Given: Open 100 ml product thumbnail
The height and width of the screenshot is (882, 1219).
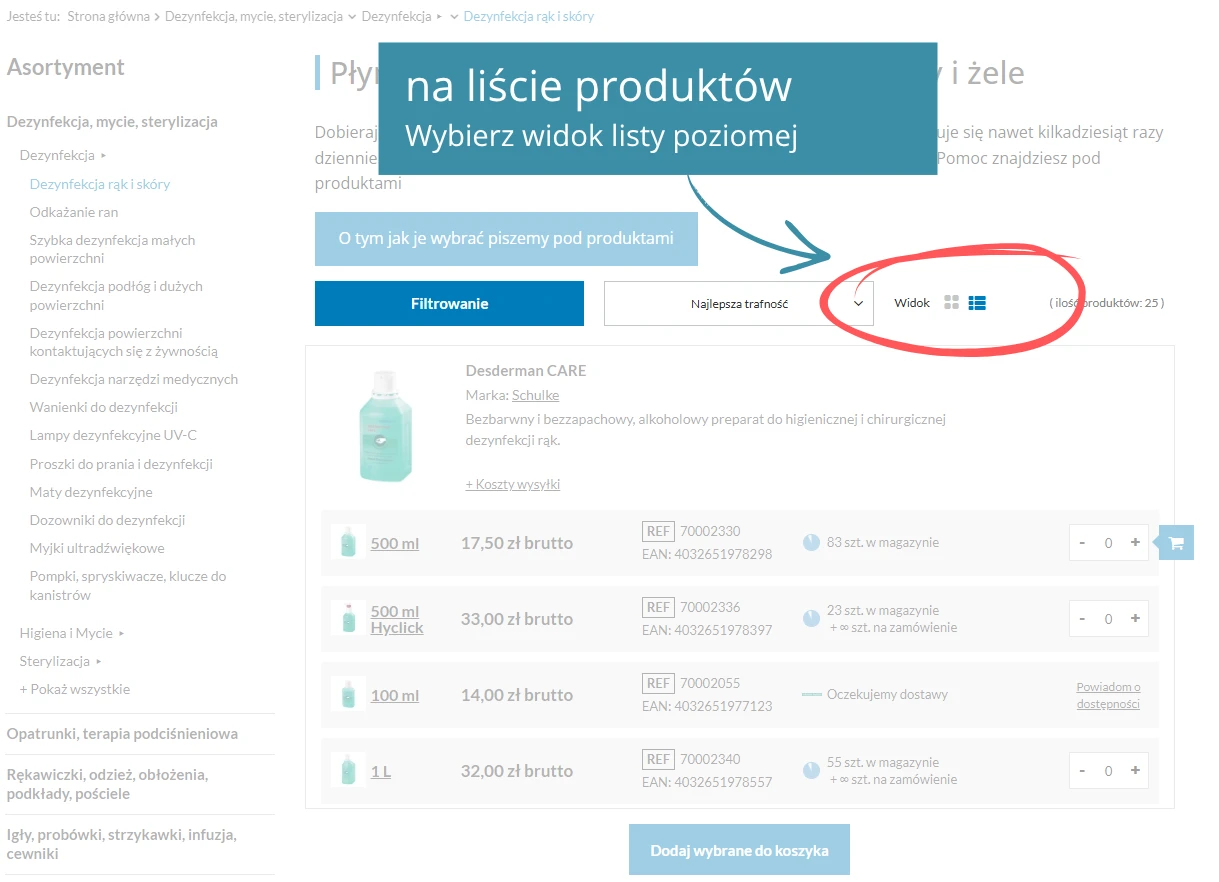Looking at the screenshot, I should (x=348, y=695).
